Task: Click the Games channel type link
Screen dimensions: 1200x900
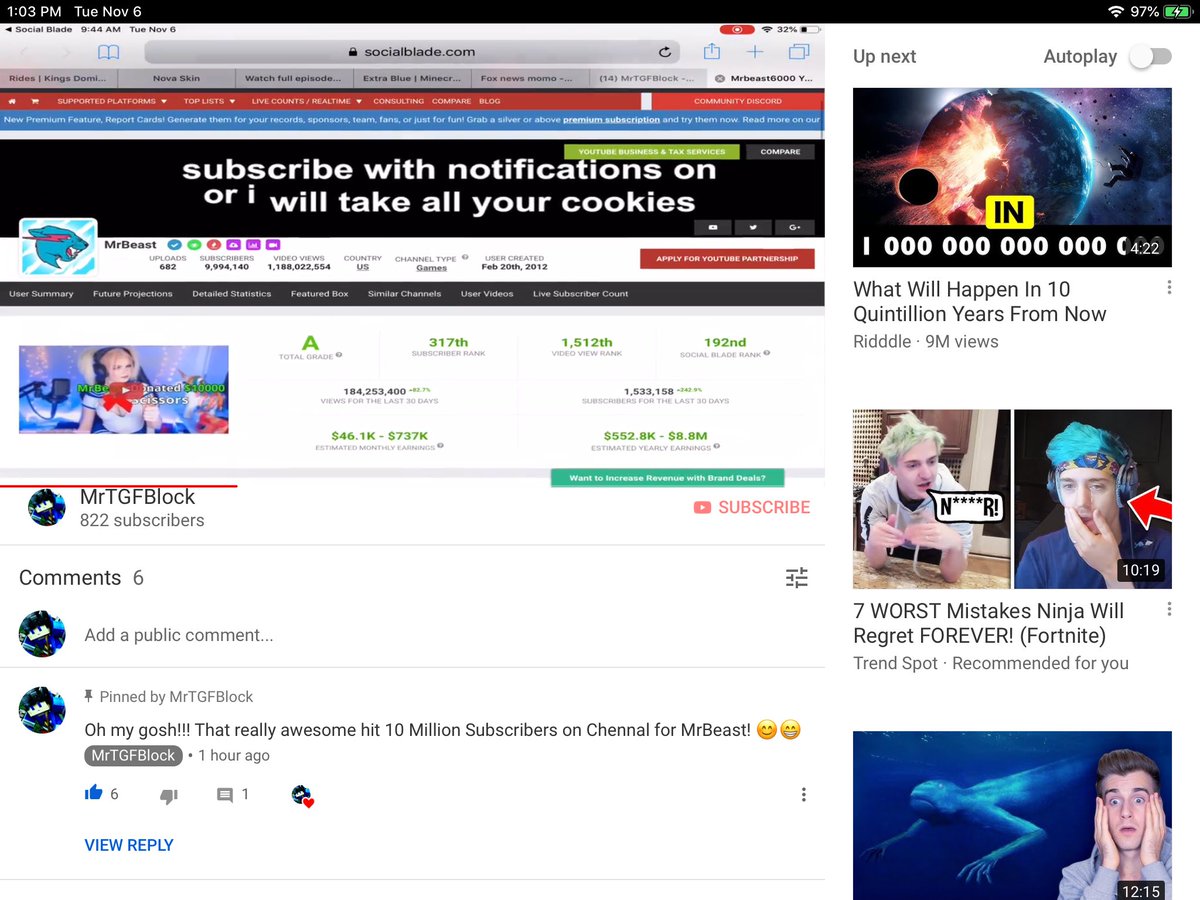Action: click(x=431, y=268)
